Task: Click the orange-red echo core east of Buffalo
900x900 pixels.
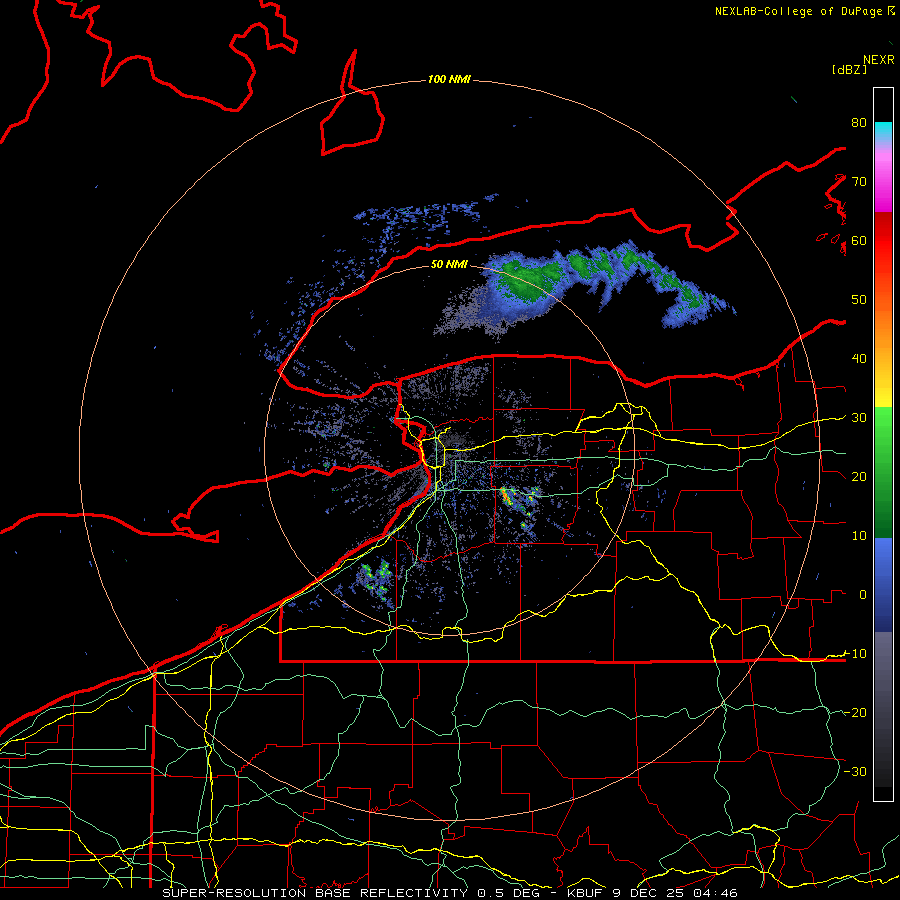Action: [x=506, y=495]
